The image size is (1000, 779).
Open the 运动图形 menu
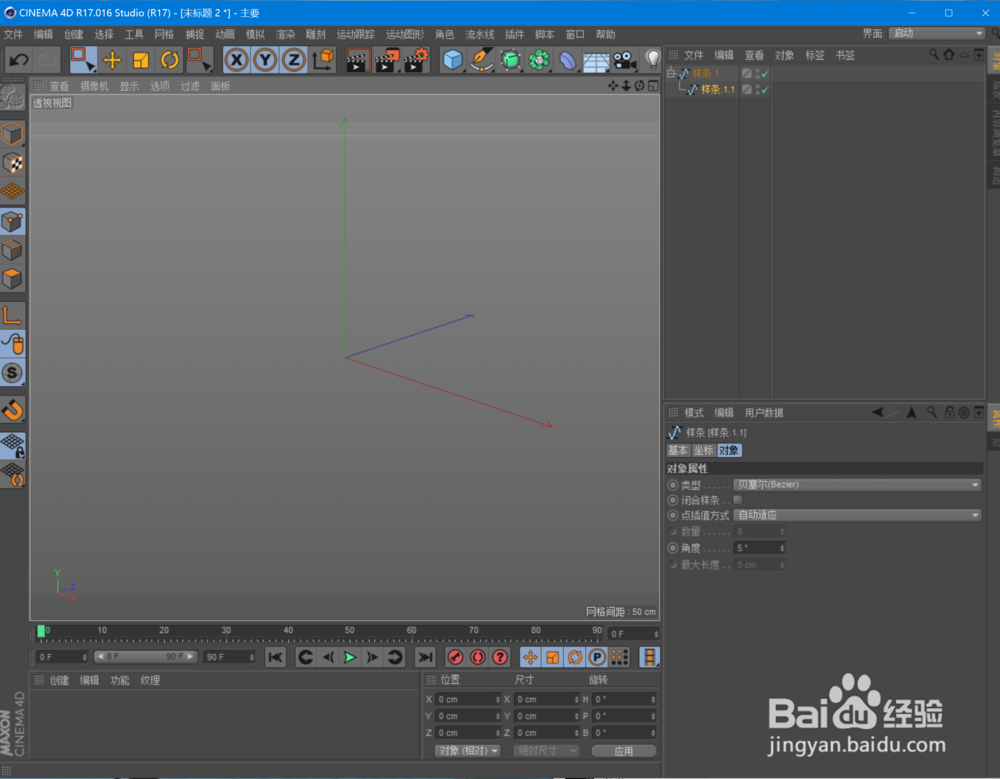[404, 34]
